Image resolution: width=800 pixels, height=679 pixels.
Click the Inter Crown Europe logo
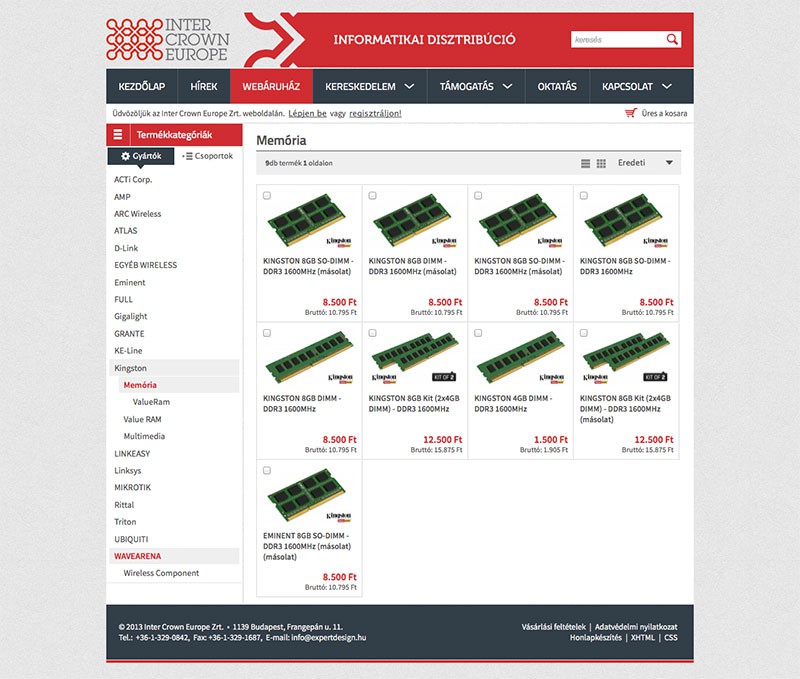pos(167,39)
